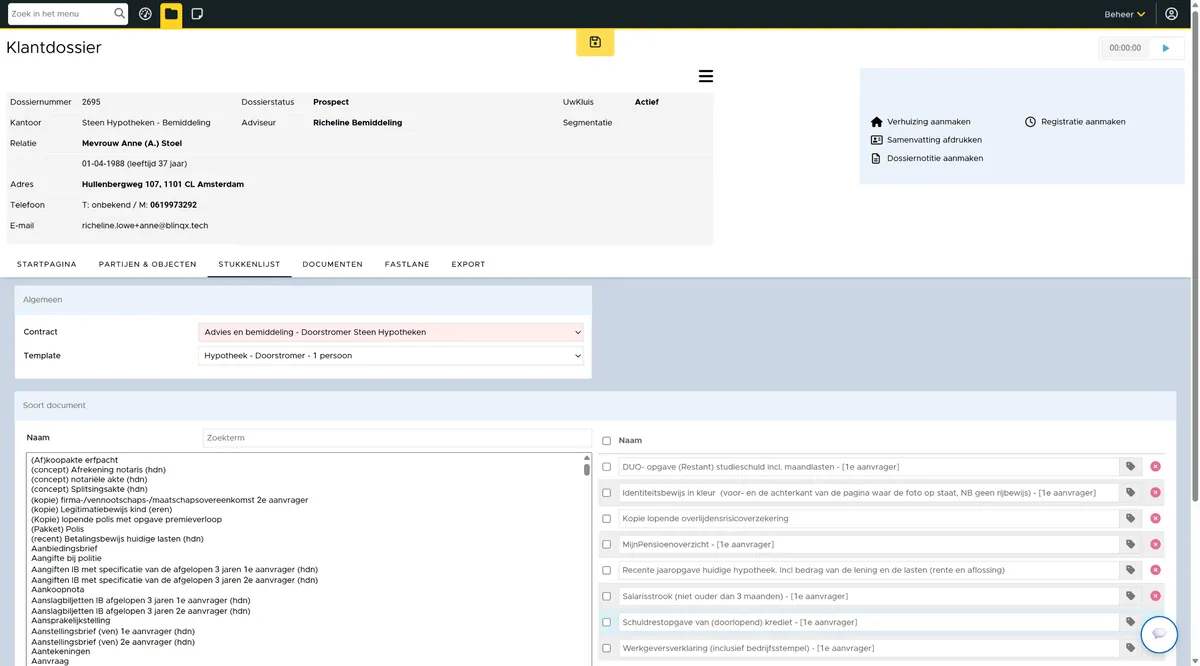Image resolution: width=1200 pixels, height=666 pixels.
Task: Open the dashboard gauge icon in top bar
Action: click(145, 14)
